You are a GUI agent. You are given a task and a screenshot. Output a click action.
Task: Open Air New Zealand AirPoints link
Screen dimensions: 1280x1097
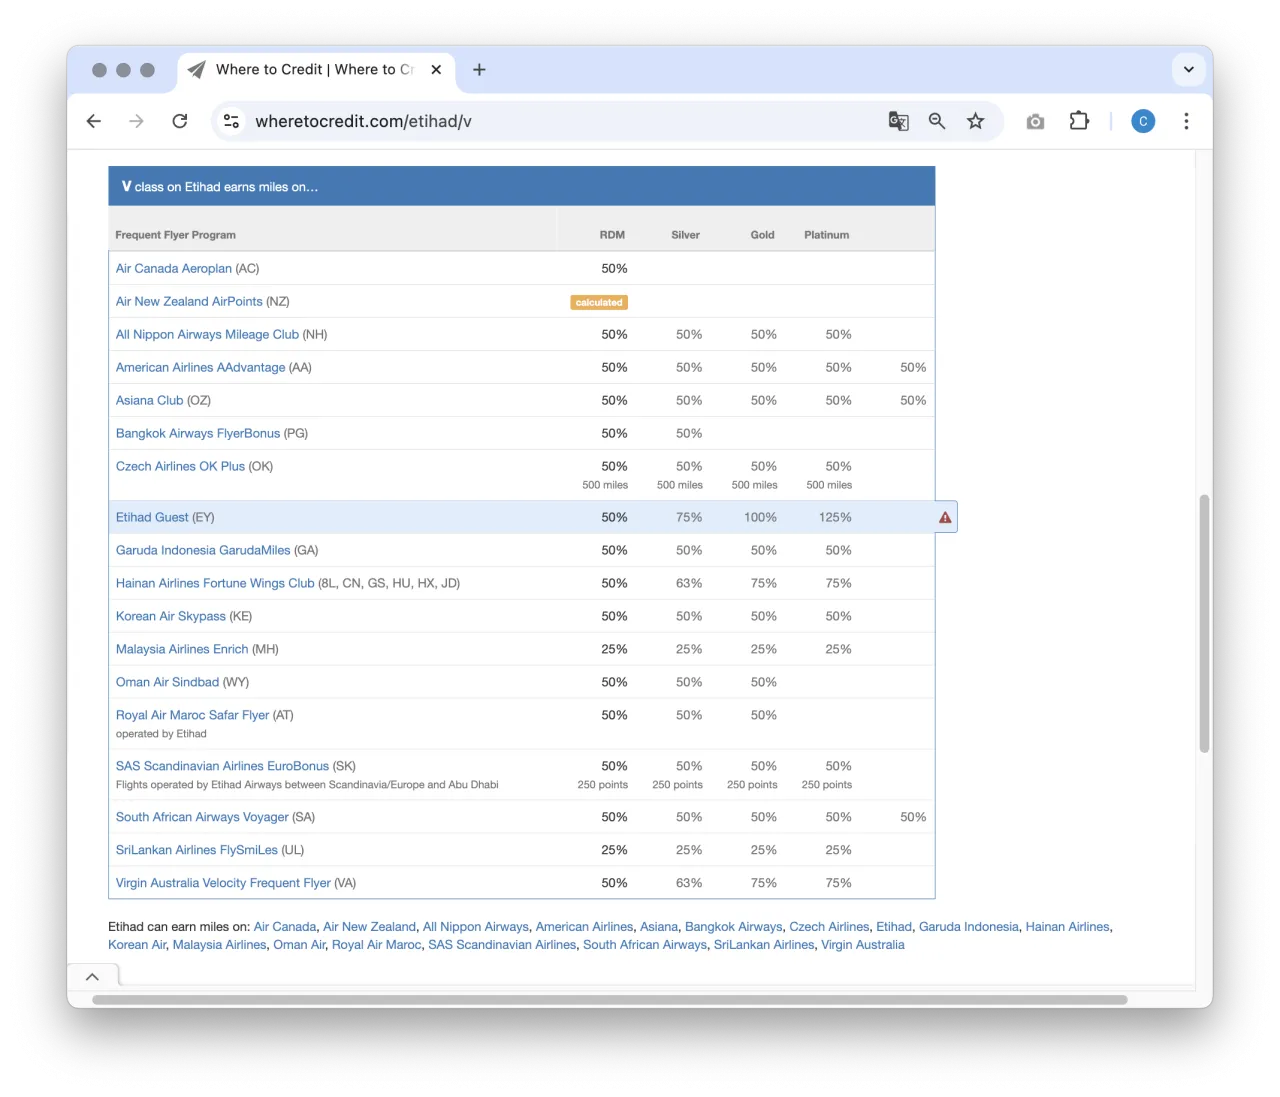click(x=189, y=301)
